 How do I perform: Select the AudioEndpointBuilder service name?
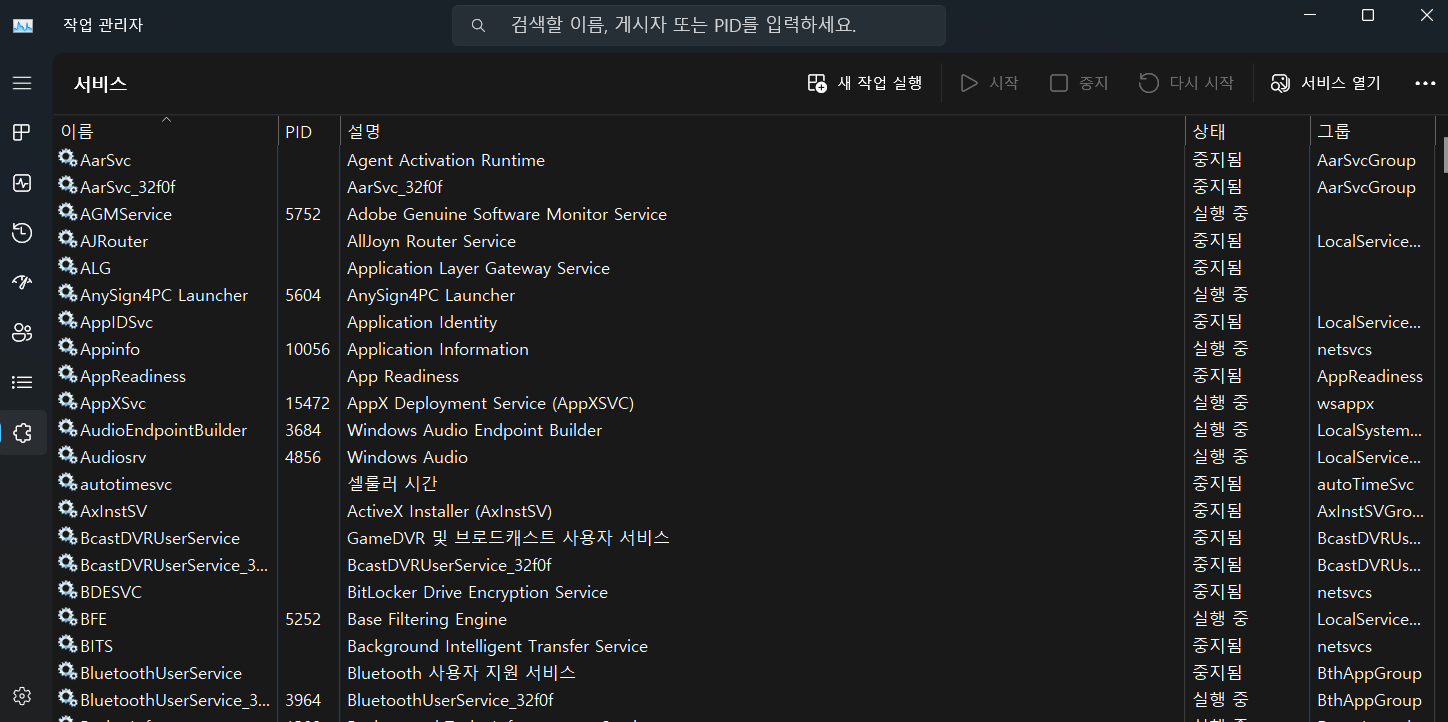coord(164,430)
